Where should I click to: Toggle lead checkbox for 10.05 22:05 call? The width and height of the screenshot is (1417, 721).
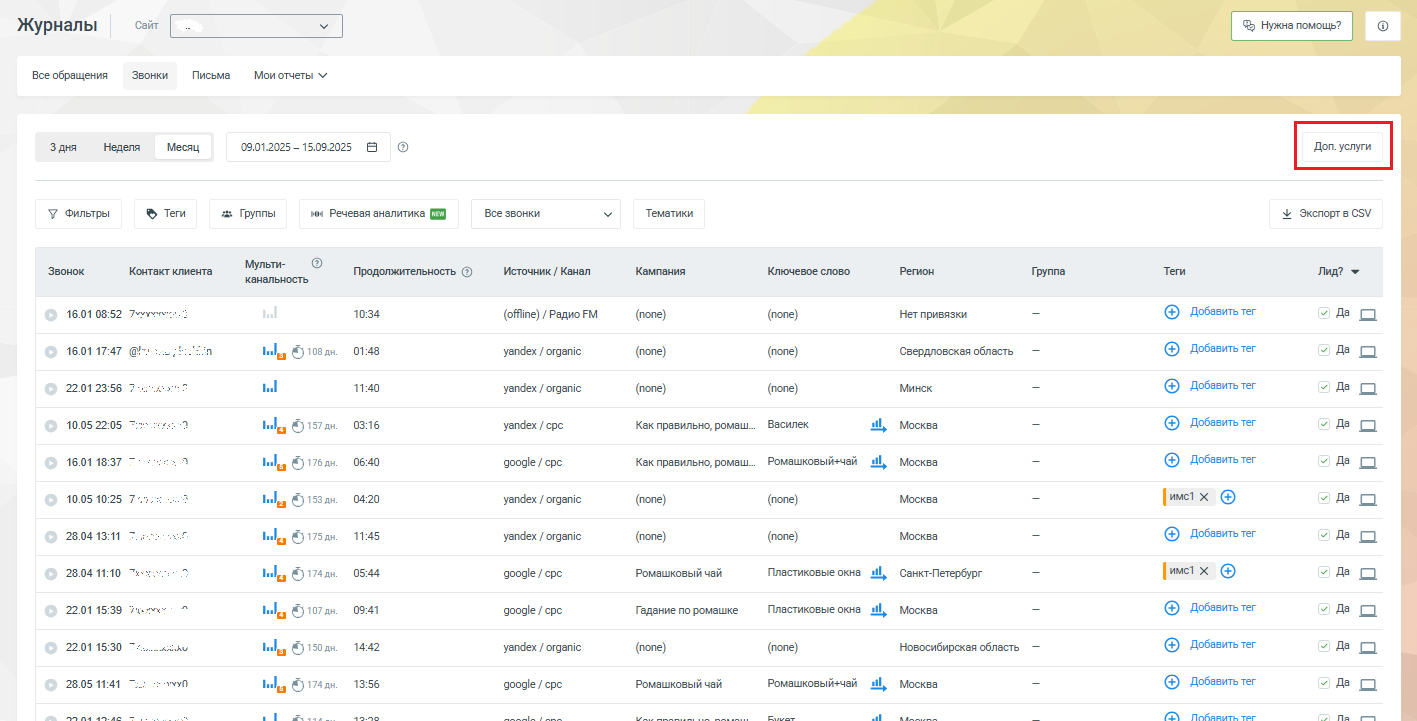(x=1324, y=424)
